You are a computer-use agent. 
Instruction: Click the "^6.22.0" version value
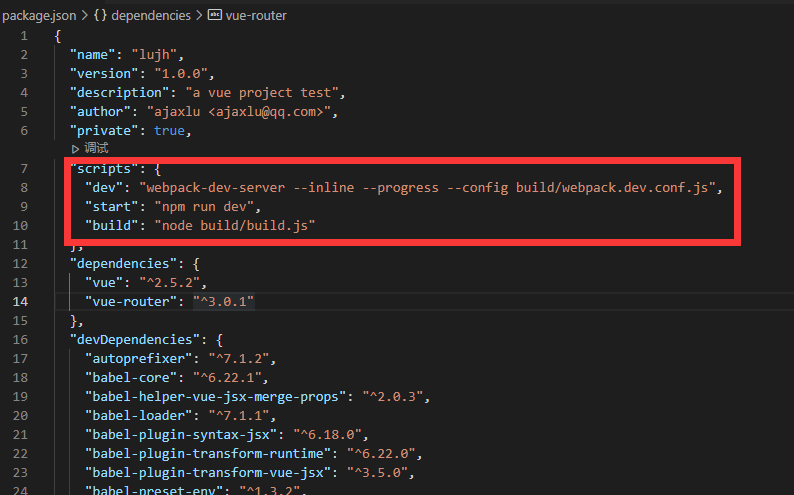[x=381, y=453]
